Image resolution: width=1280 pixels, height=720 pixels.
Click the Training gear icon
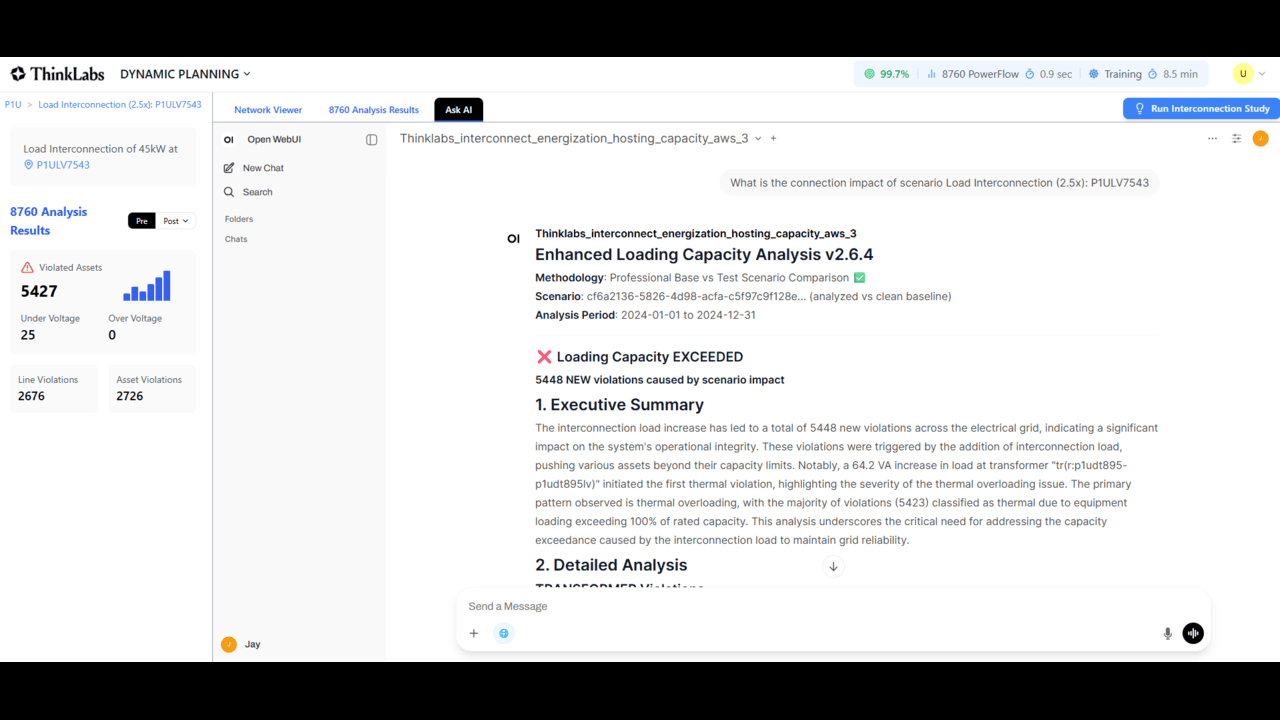point(1093,74)
